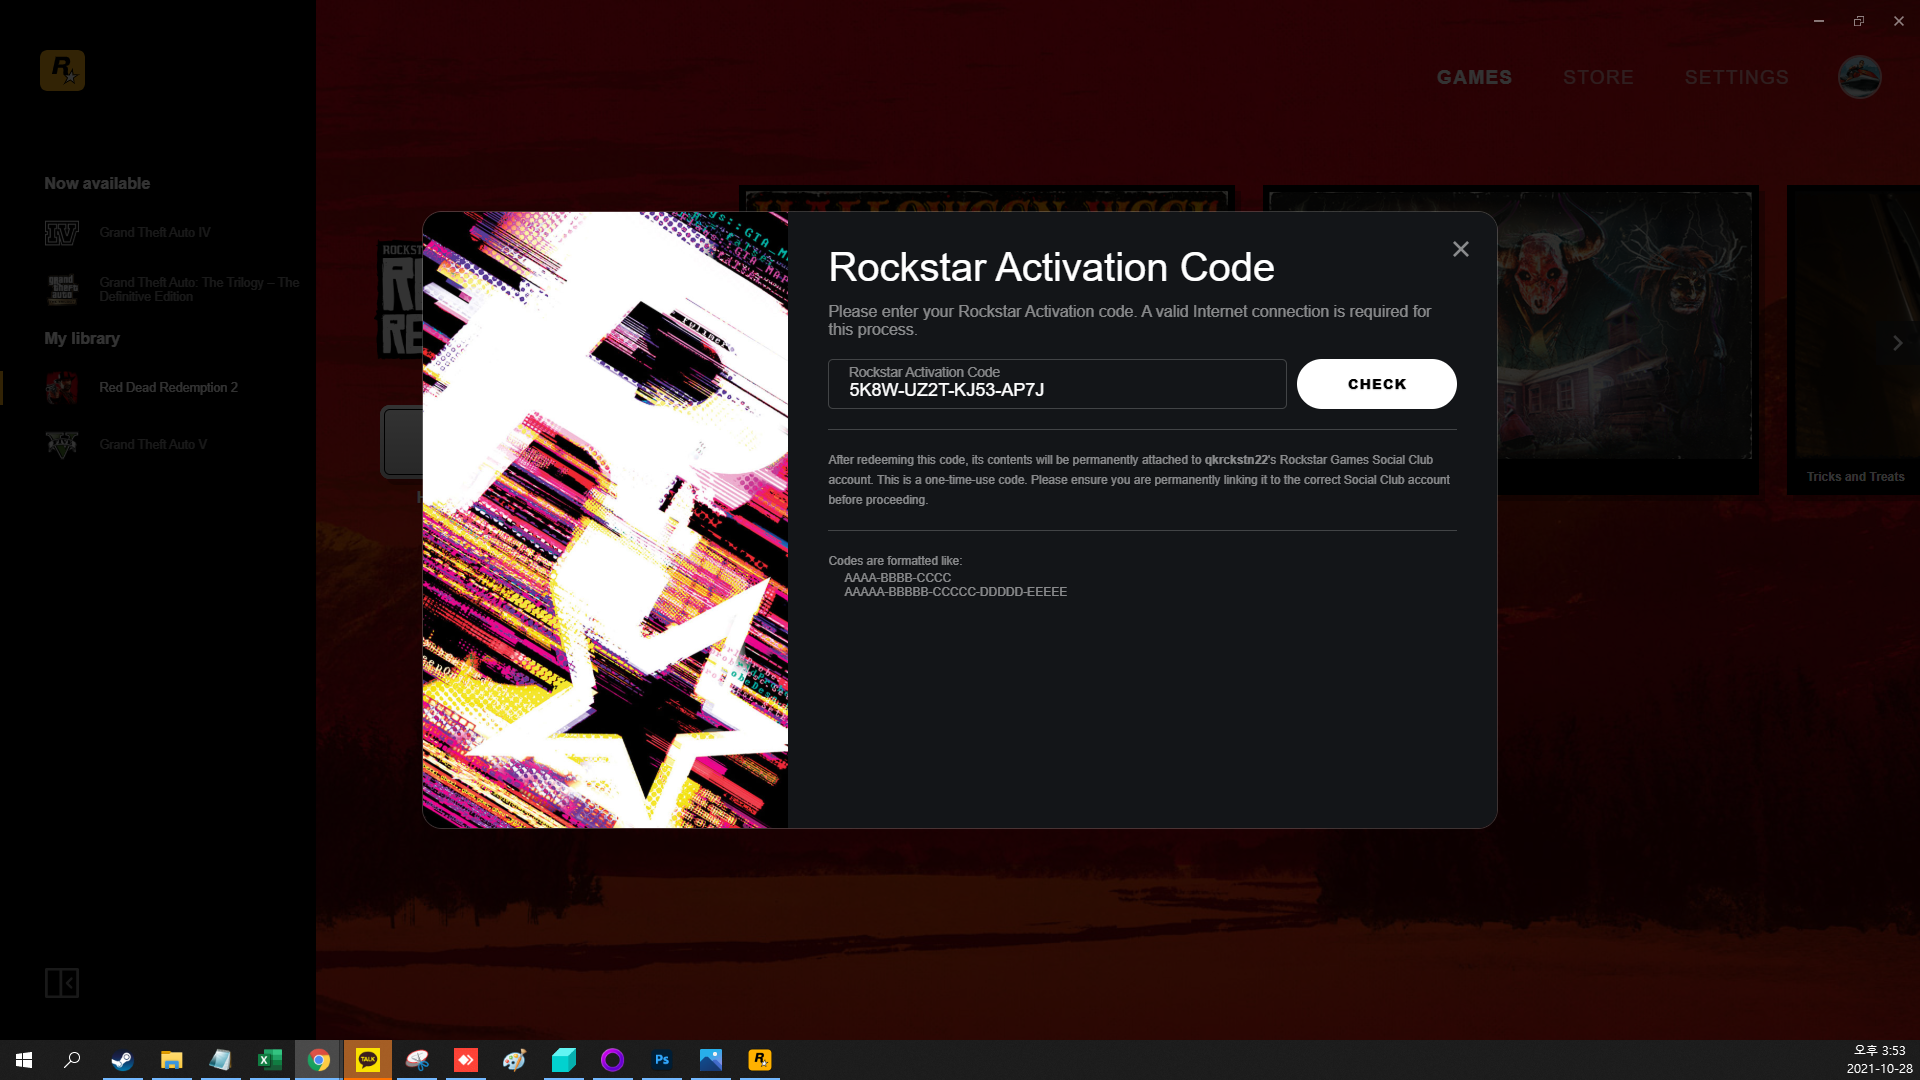Collapse the sidebar panel icon
This screenshot has height=1080, width=1920.
coord(62,983)
